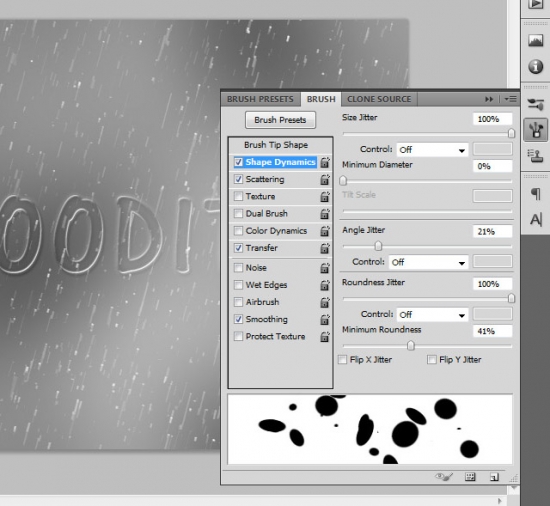
Task: Open the Character panel icon
Action: (536, 220)
